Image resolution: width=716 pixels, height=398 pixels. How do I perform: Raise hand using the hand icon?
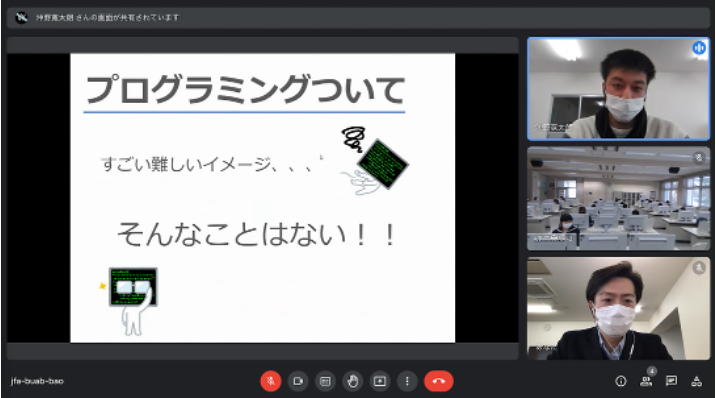click(x=353, y=381)
